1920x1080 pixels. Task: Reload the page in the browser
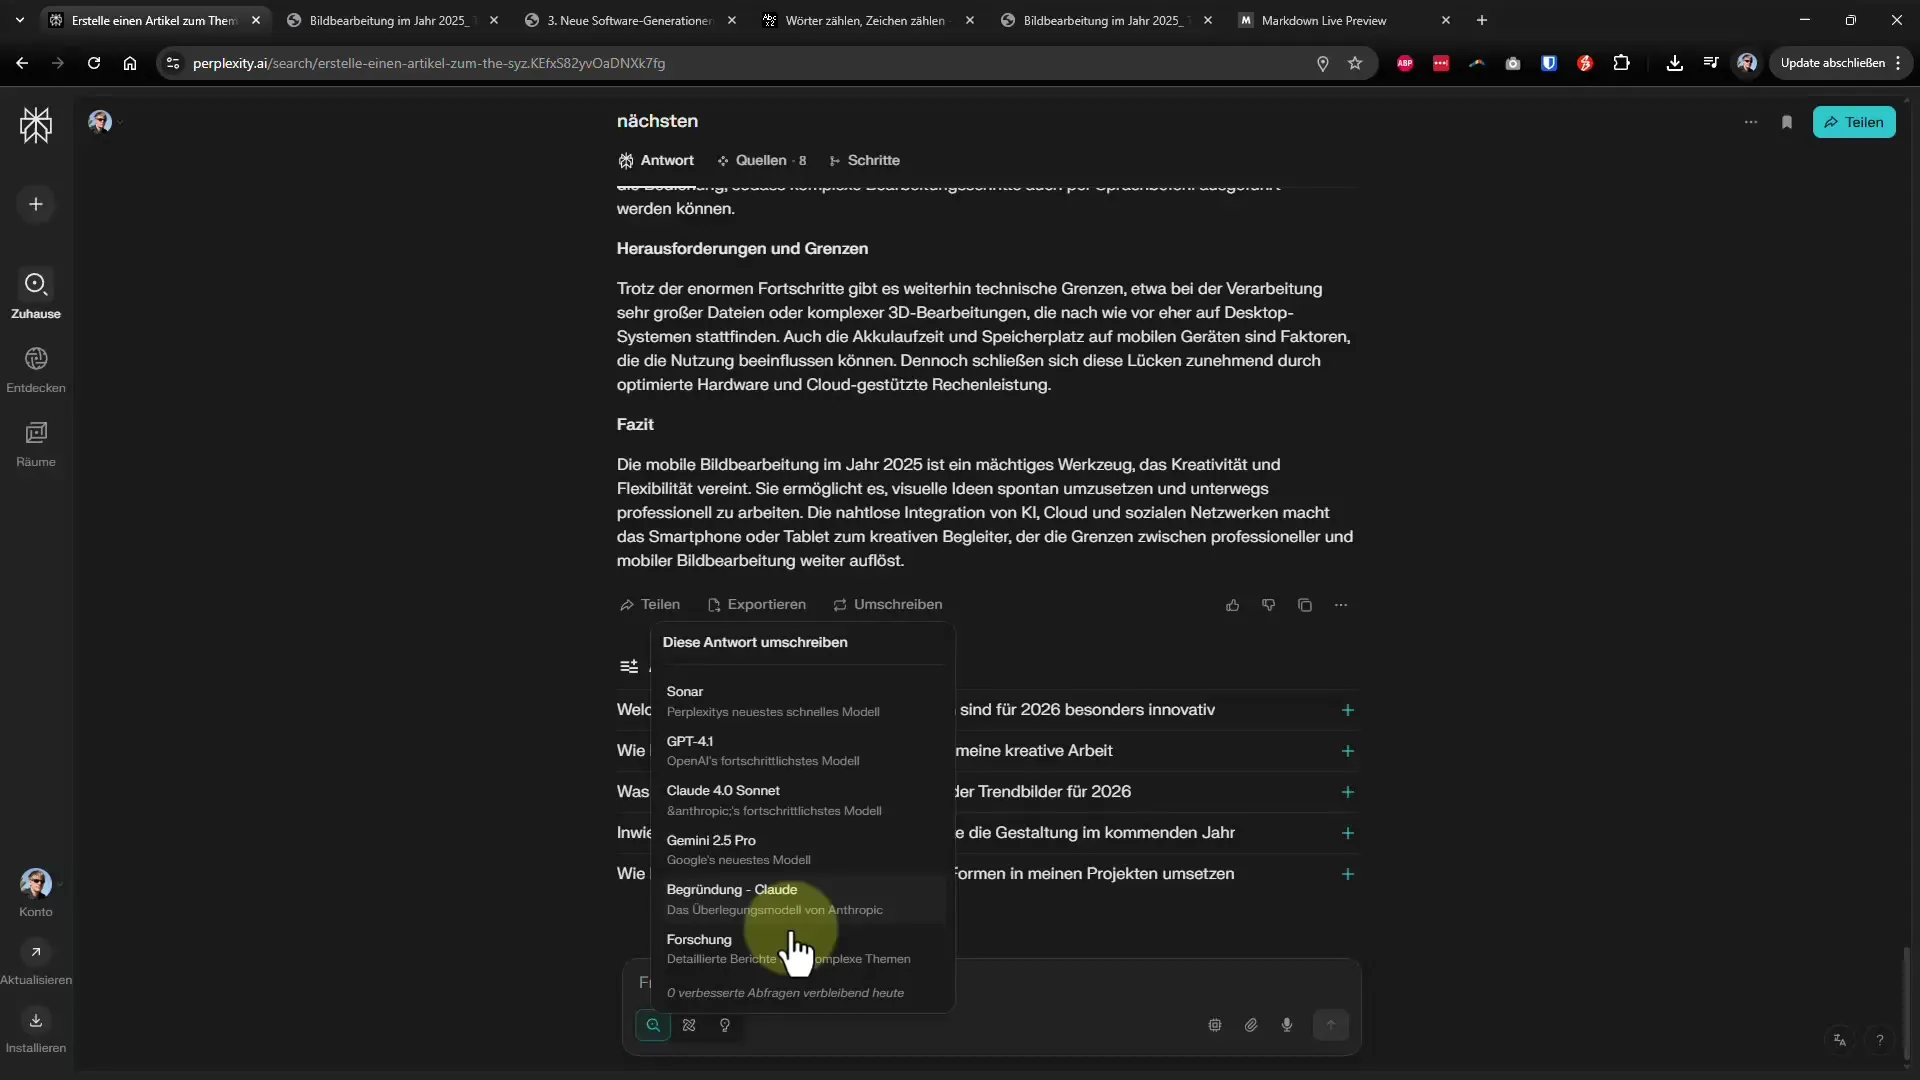point(94,63)
